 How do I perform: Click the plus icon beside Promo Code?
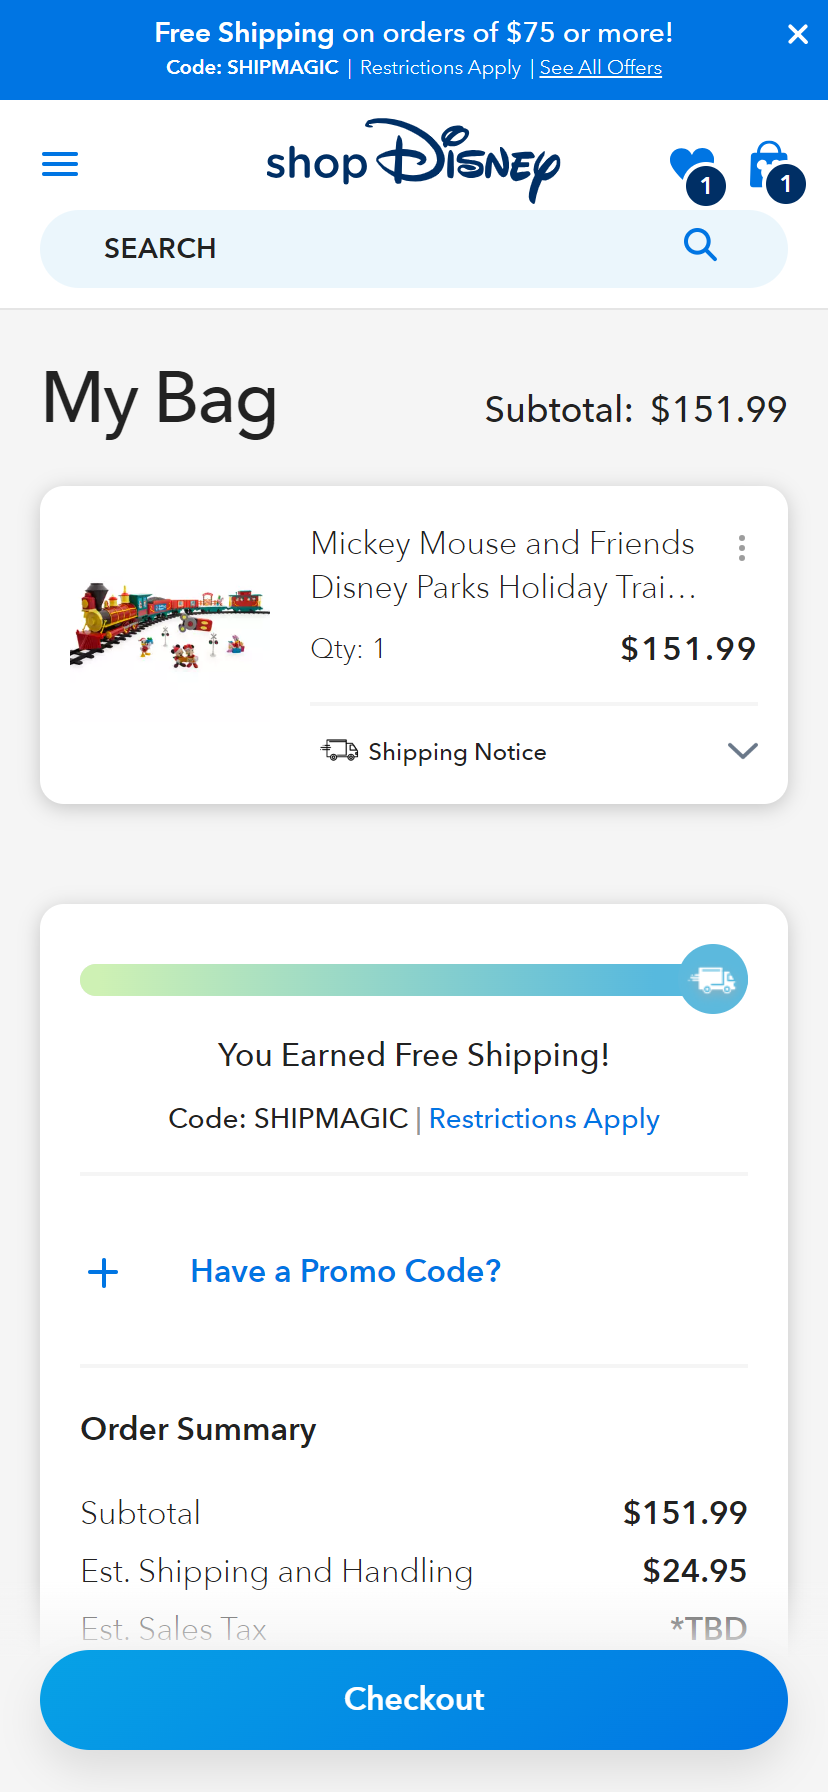pyautogui.click(x=103, y=1272)
